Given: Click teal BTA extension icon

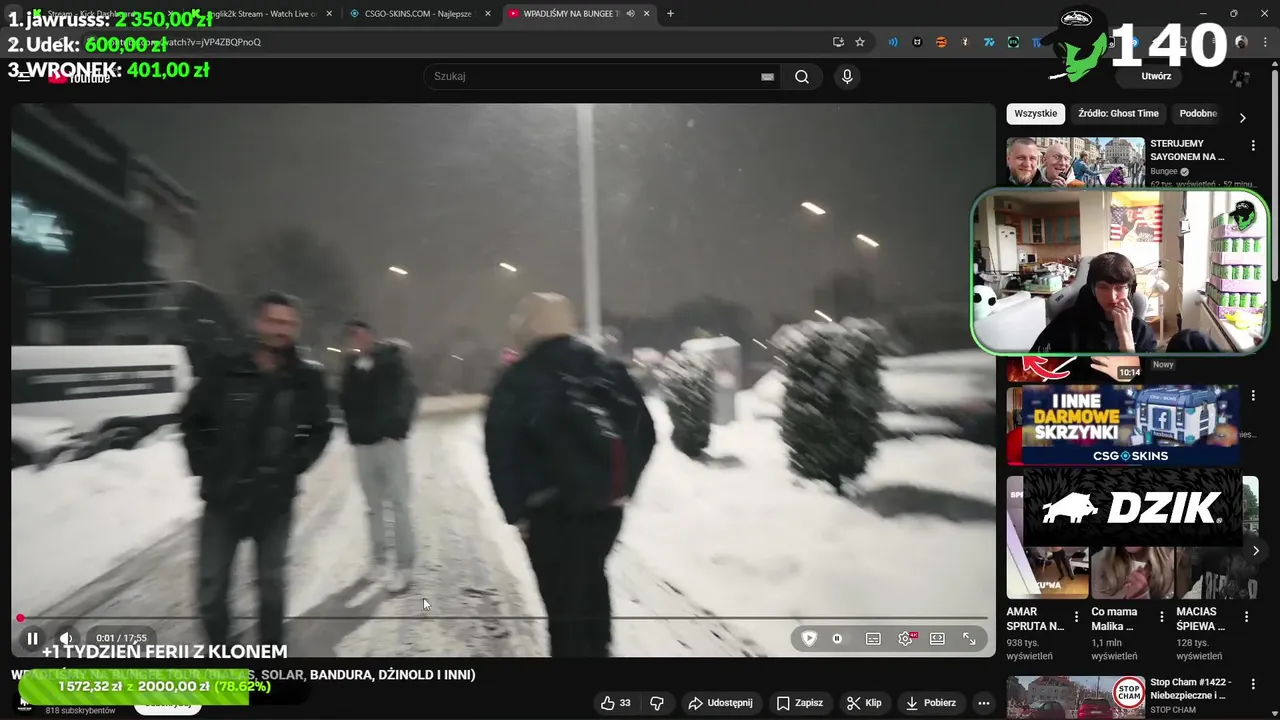Looking at the screenshot, I should click(1013, 42).
